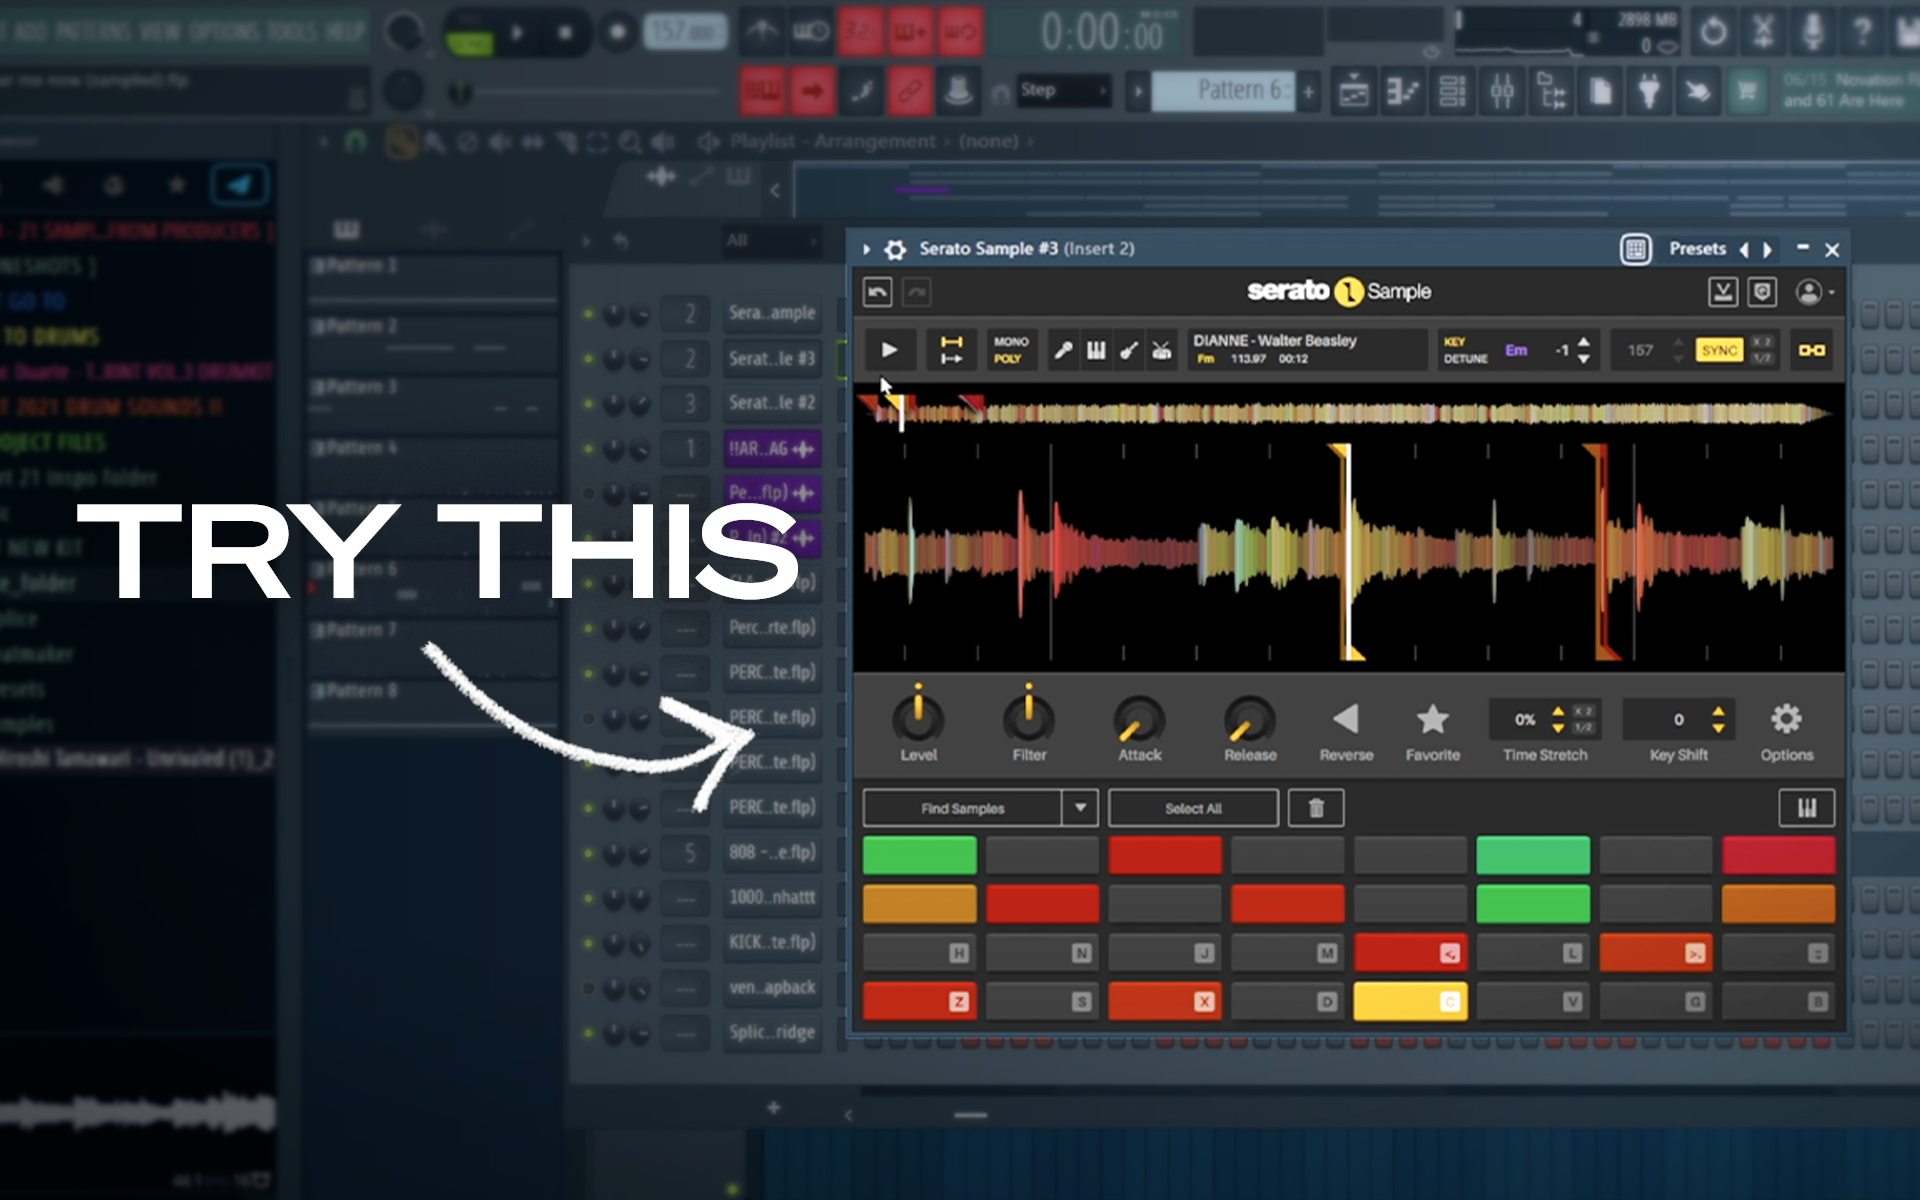Image resolution: width=1920 pixels, height=1200 pixels.
Task: Open the plugin wrapper gear settings
Action: [896, 249]
